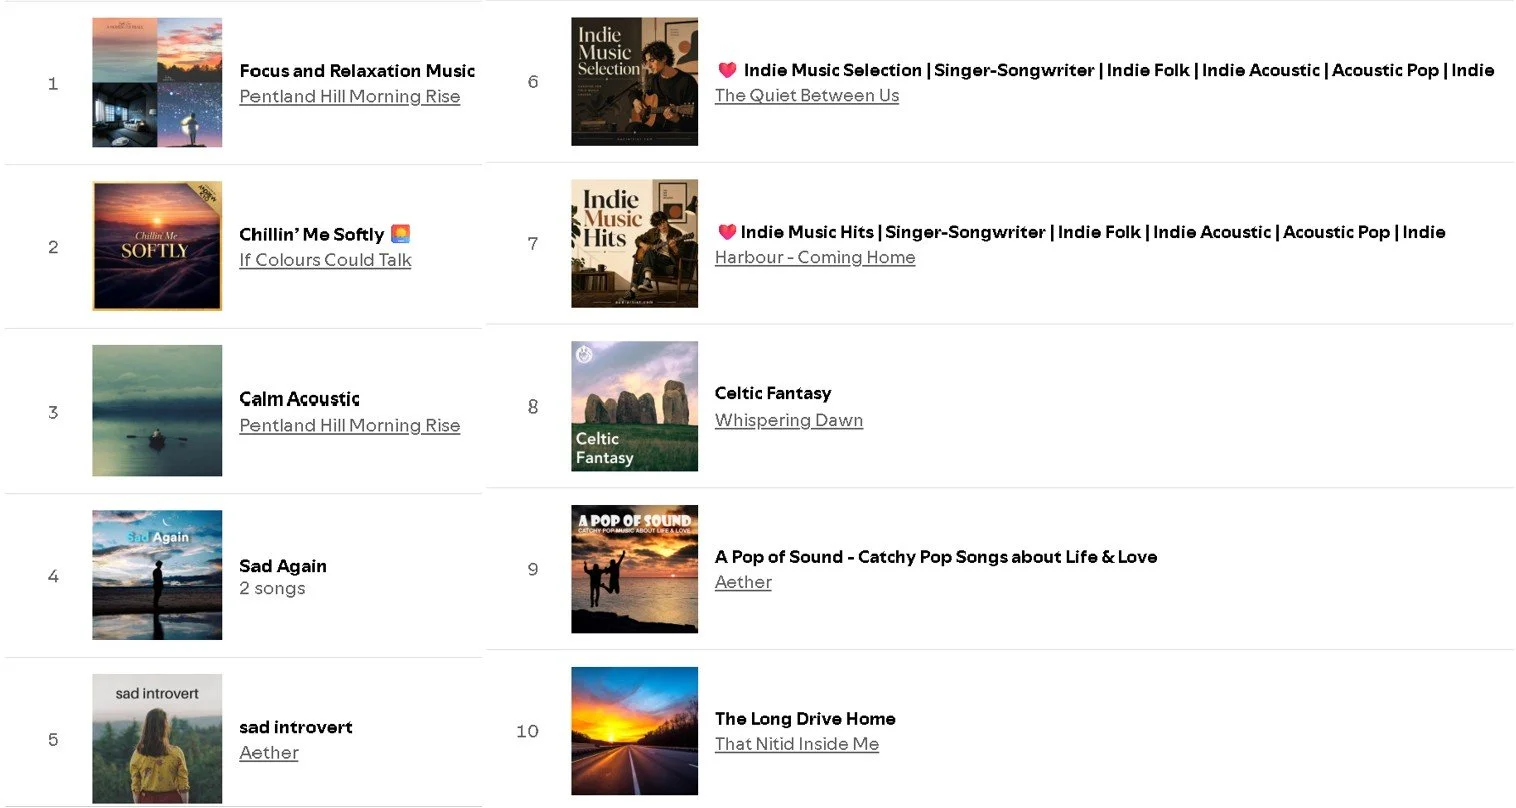Screen dimensions: 1516x808
Task: Open the Indie Music Selection cover thumbnail
Action: tap(634, 81)
